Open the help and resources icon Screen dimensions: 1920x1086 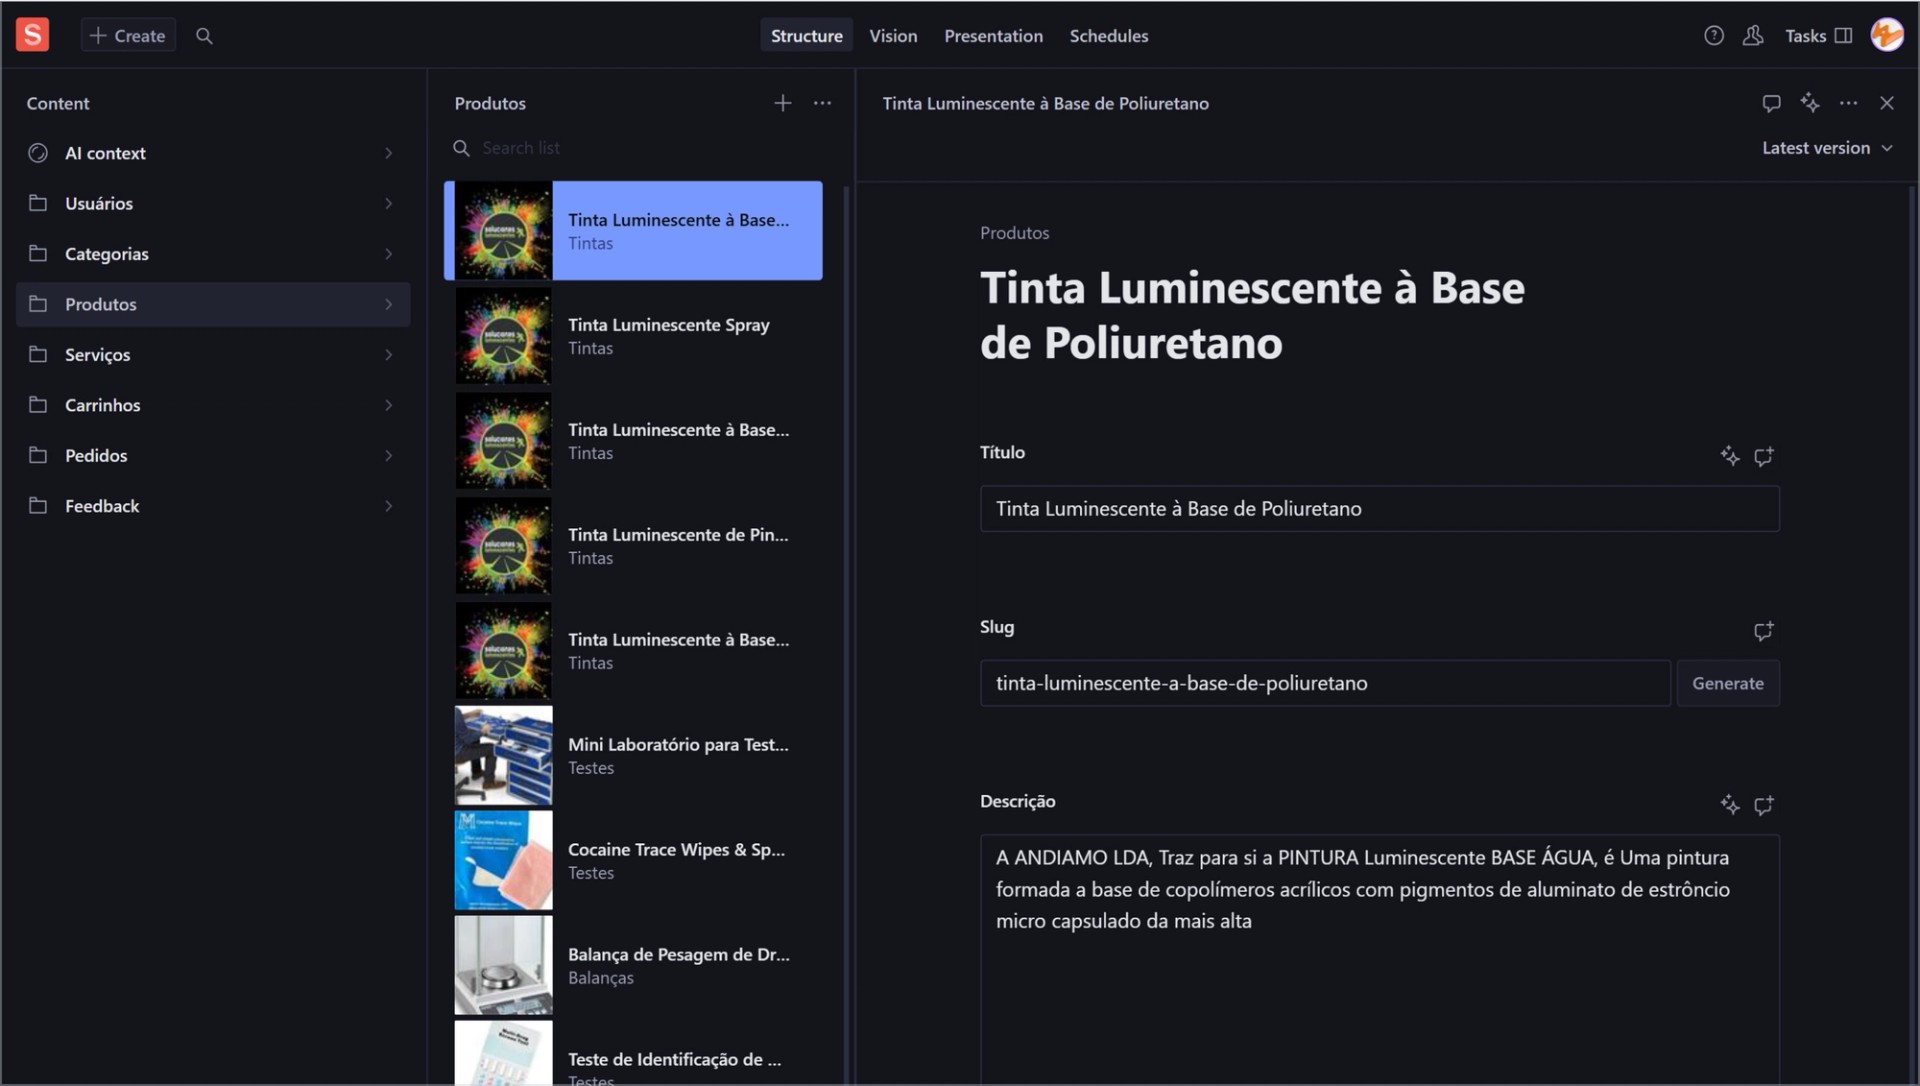(x=1713, y=36)
